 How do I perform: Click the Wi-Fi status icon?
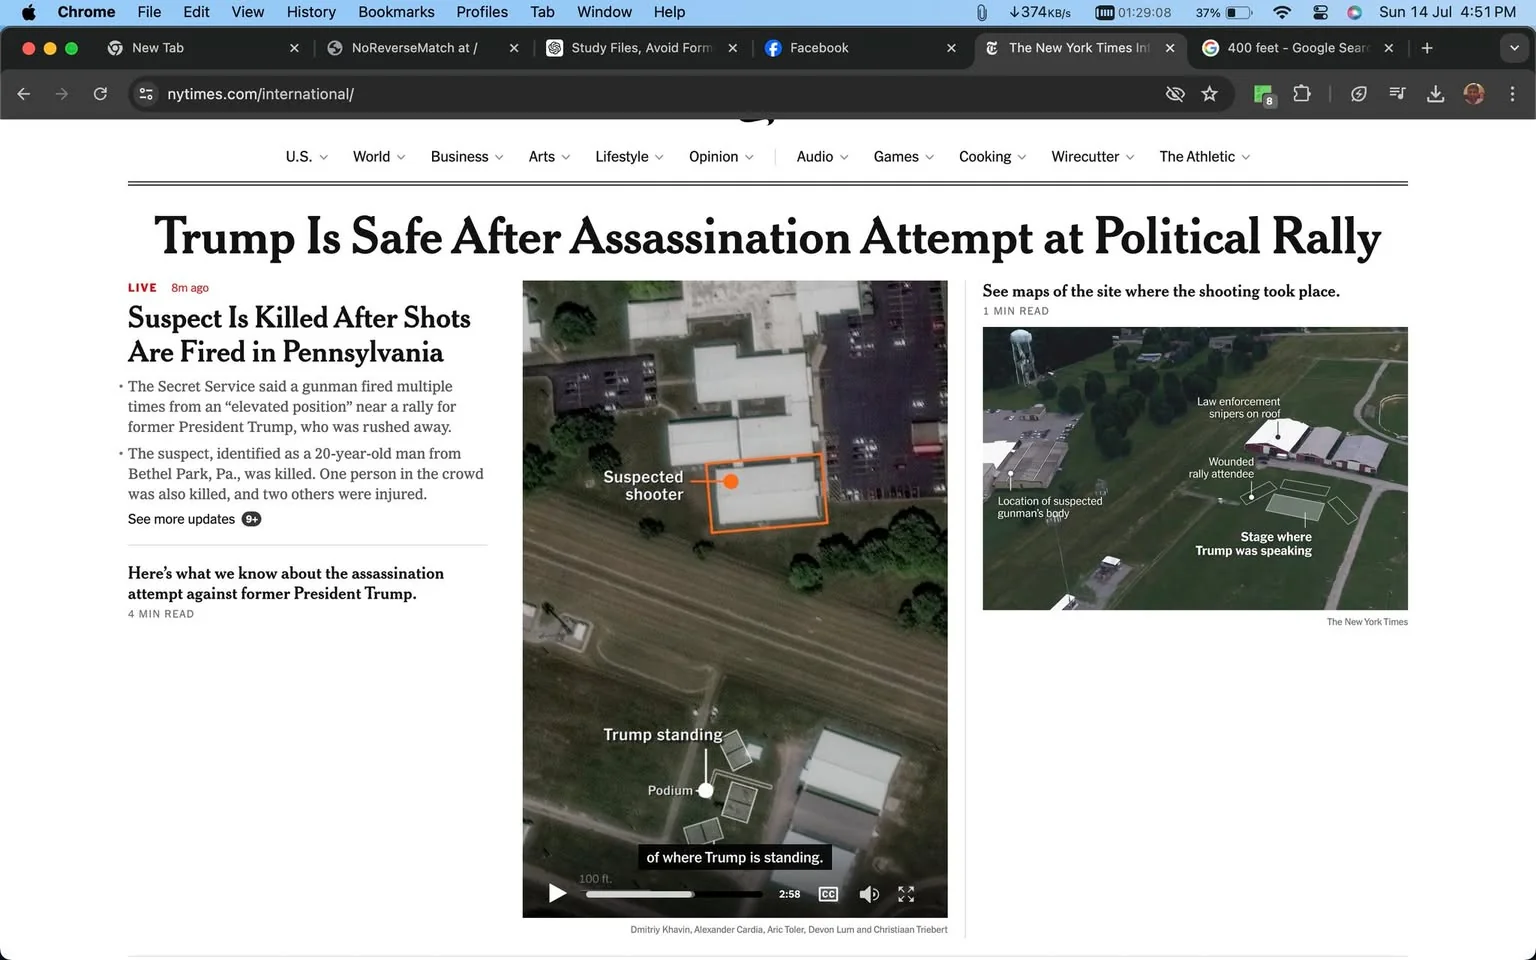point(1282,12)
